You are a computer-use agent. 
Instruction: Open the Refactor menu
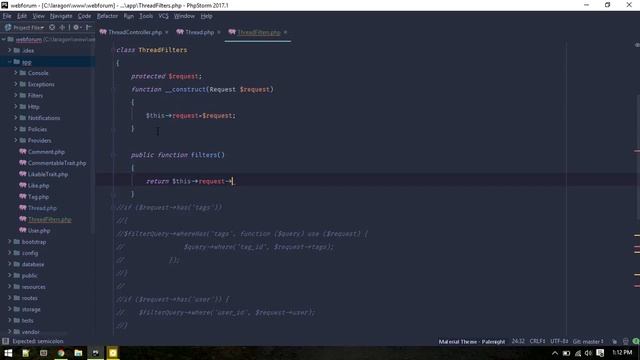[x=107, y=16]
